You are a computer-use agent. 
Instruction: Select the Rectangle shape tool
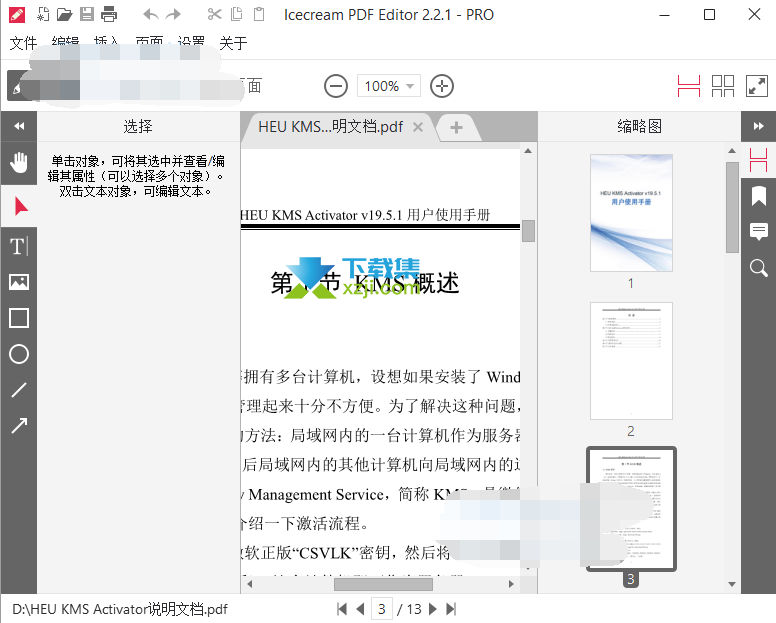19,318
